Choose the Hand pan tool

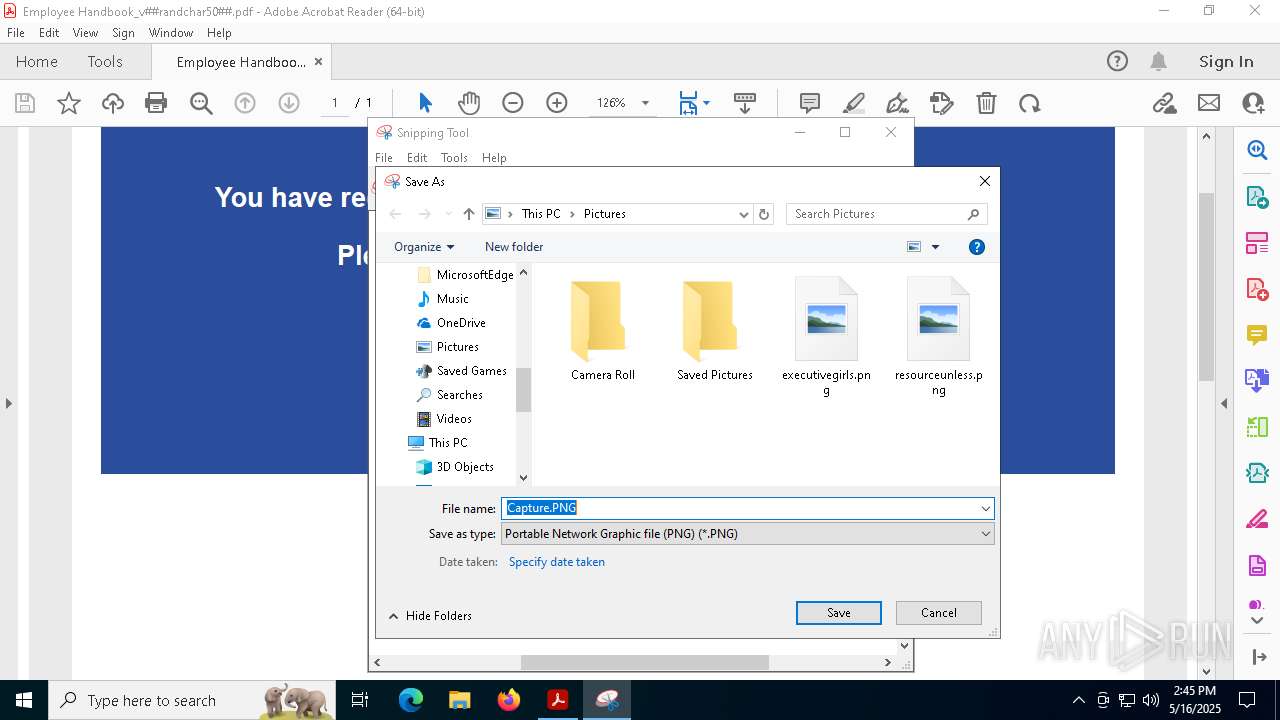tap(469, 103)
